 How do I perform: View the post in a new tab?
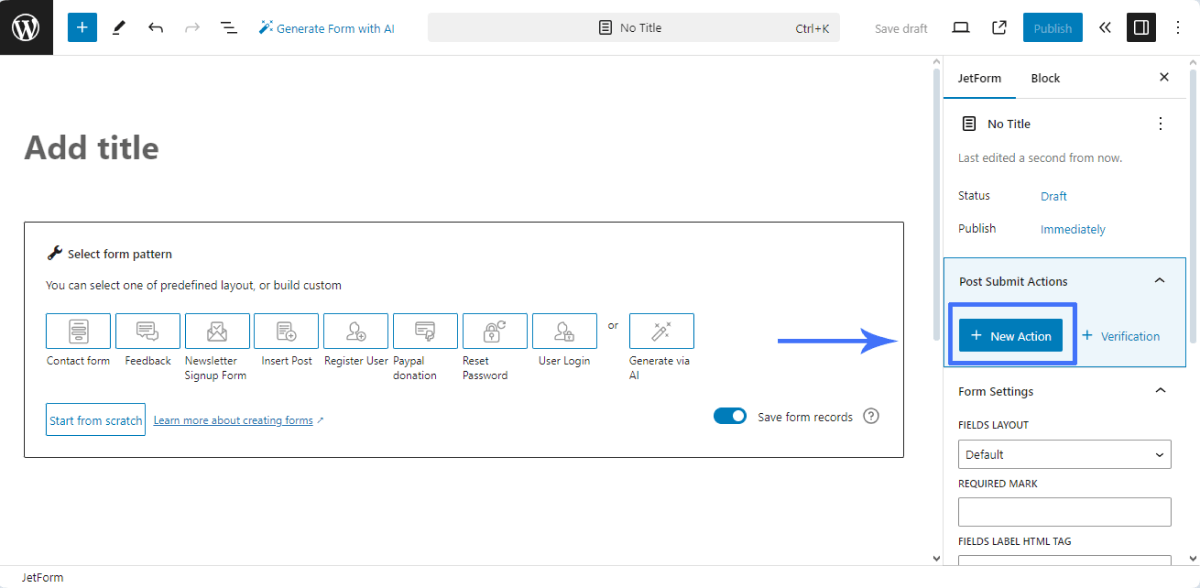[998, 27]
